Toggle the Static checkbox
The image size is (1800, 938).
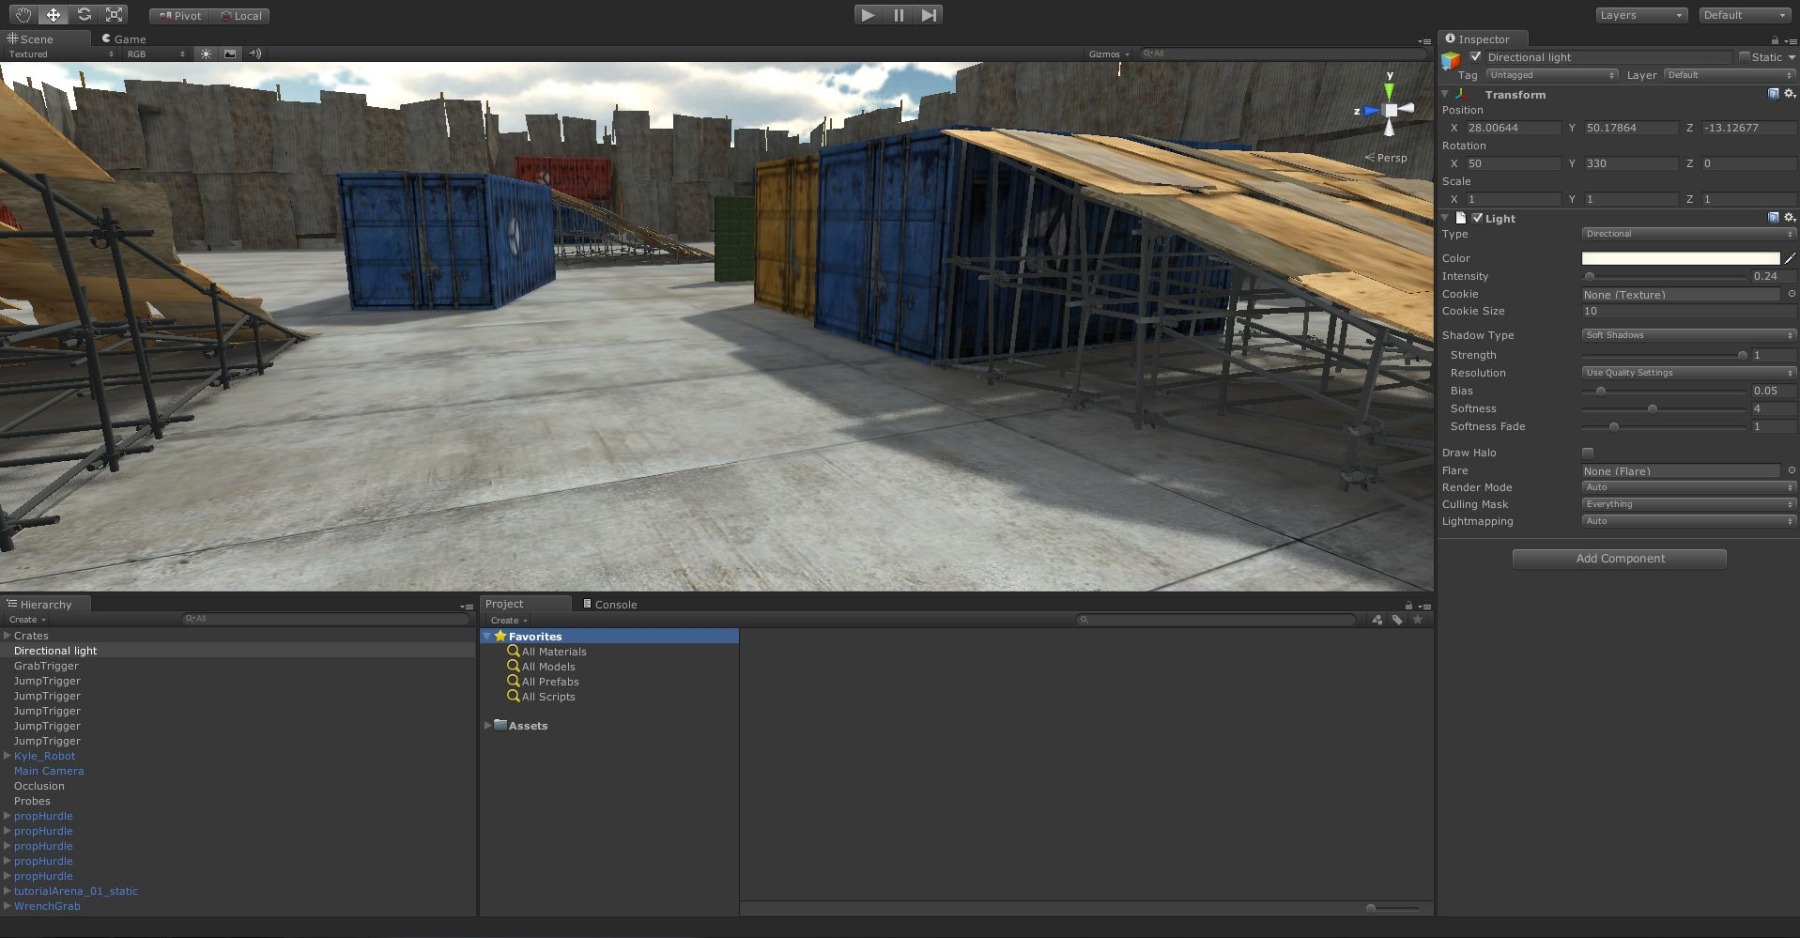point(1745,57)
